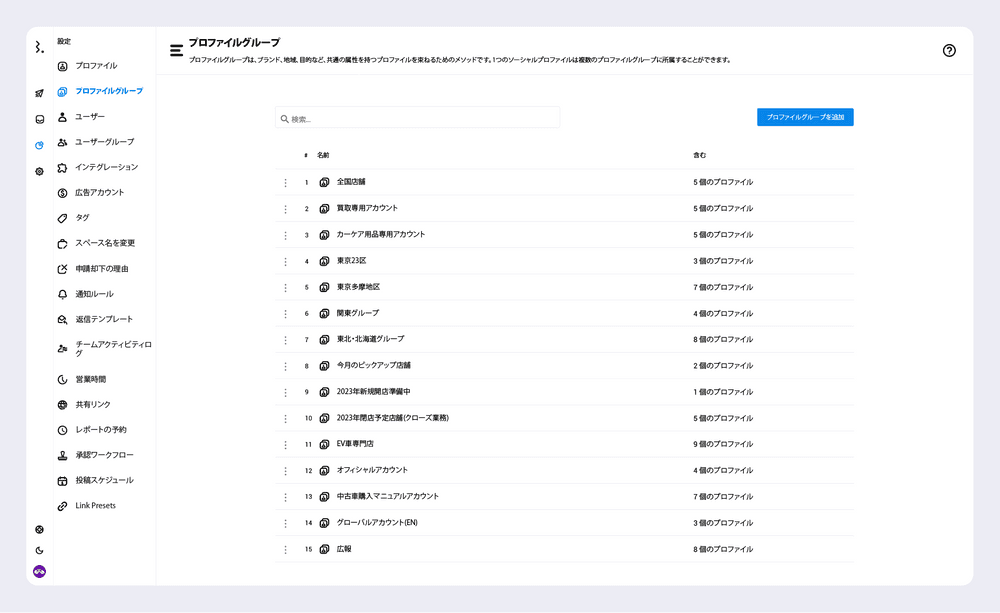Open the help question mark icon

[x=949, y=51]
